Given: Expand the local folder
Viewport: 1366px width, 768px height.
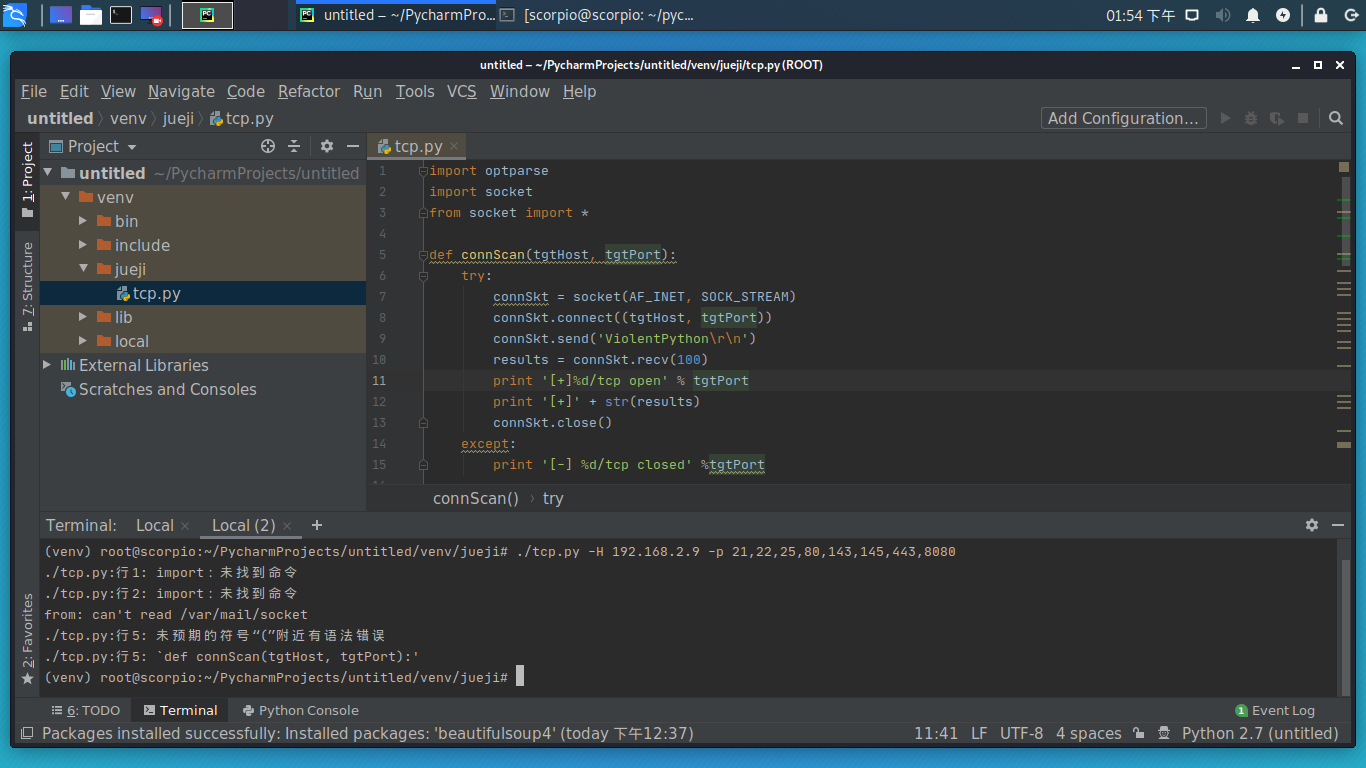Looking at the screenshot, I should [x=84, y=341].
